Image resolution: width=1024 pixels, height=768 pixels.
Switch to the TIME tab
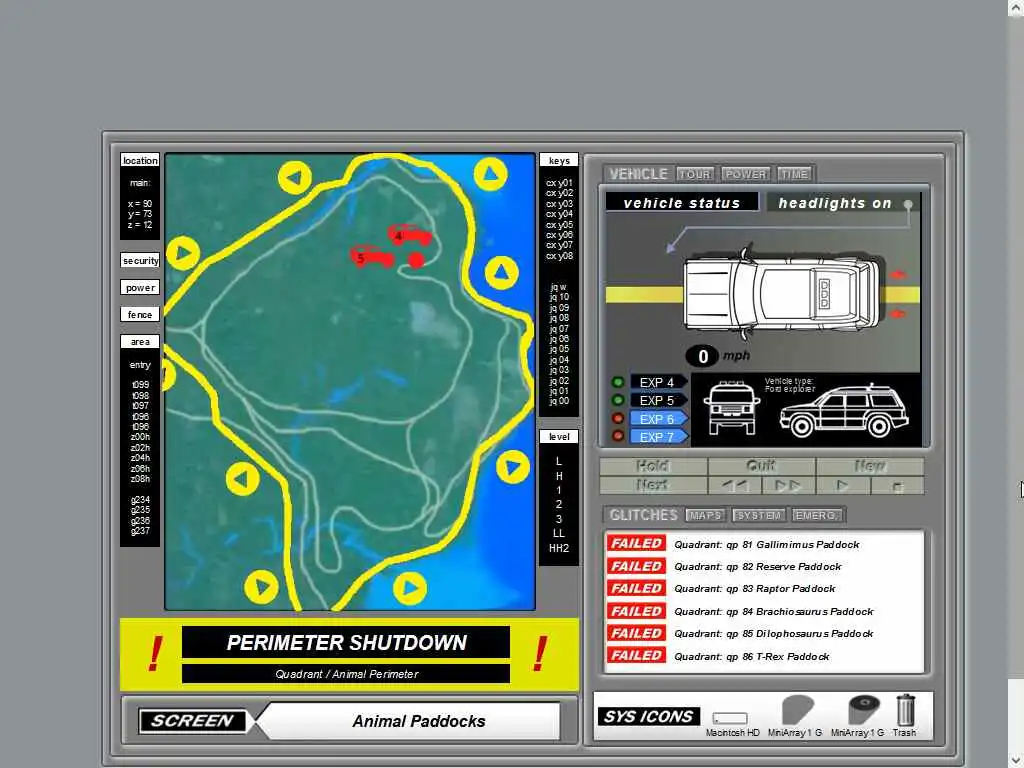point(794,174)
